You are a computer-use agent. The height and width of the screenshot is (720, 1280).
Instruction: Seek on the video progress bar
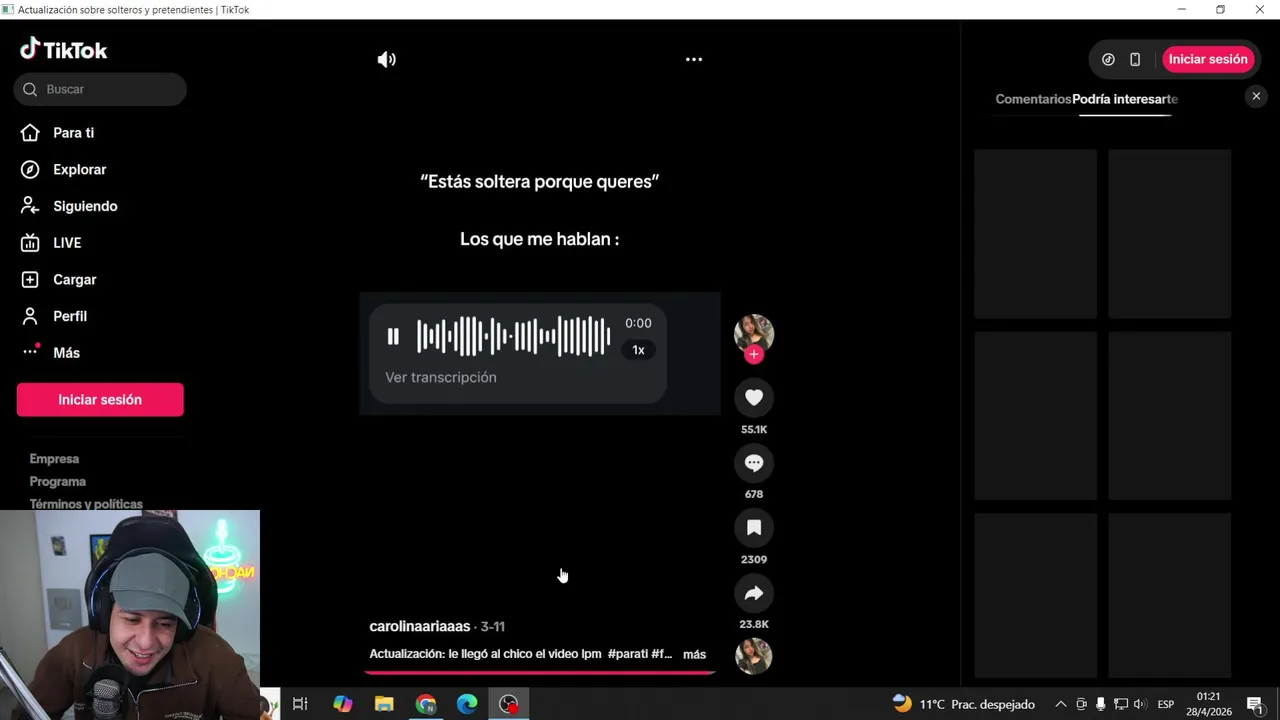tap(540, 672)
